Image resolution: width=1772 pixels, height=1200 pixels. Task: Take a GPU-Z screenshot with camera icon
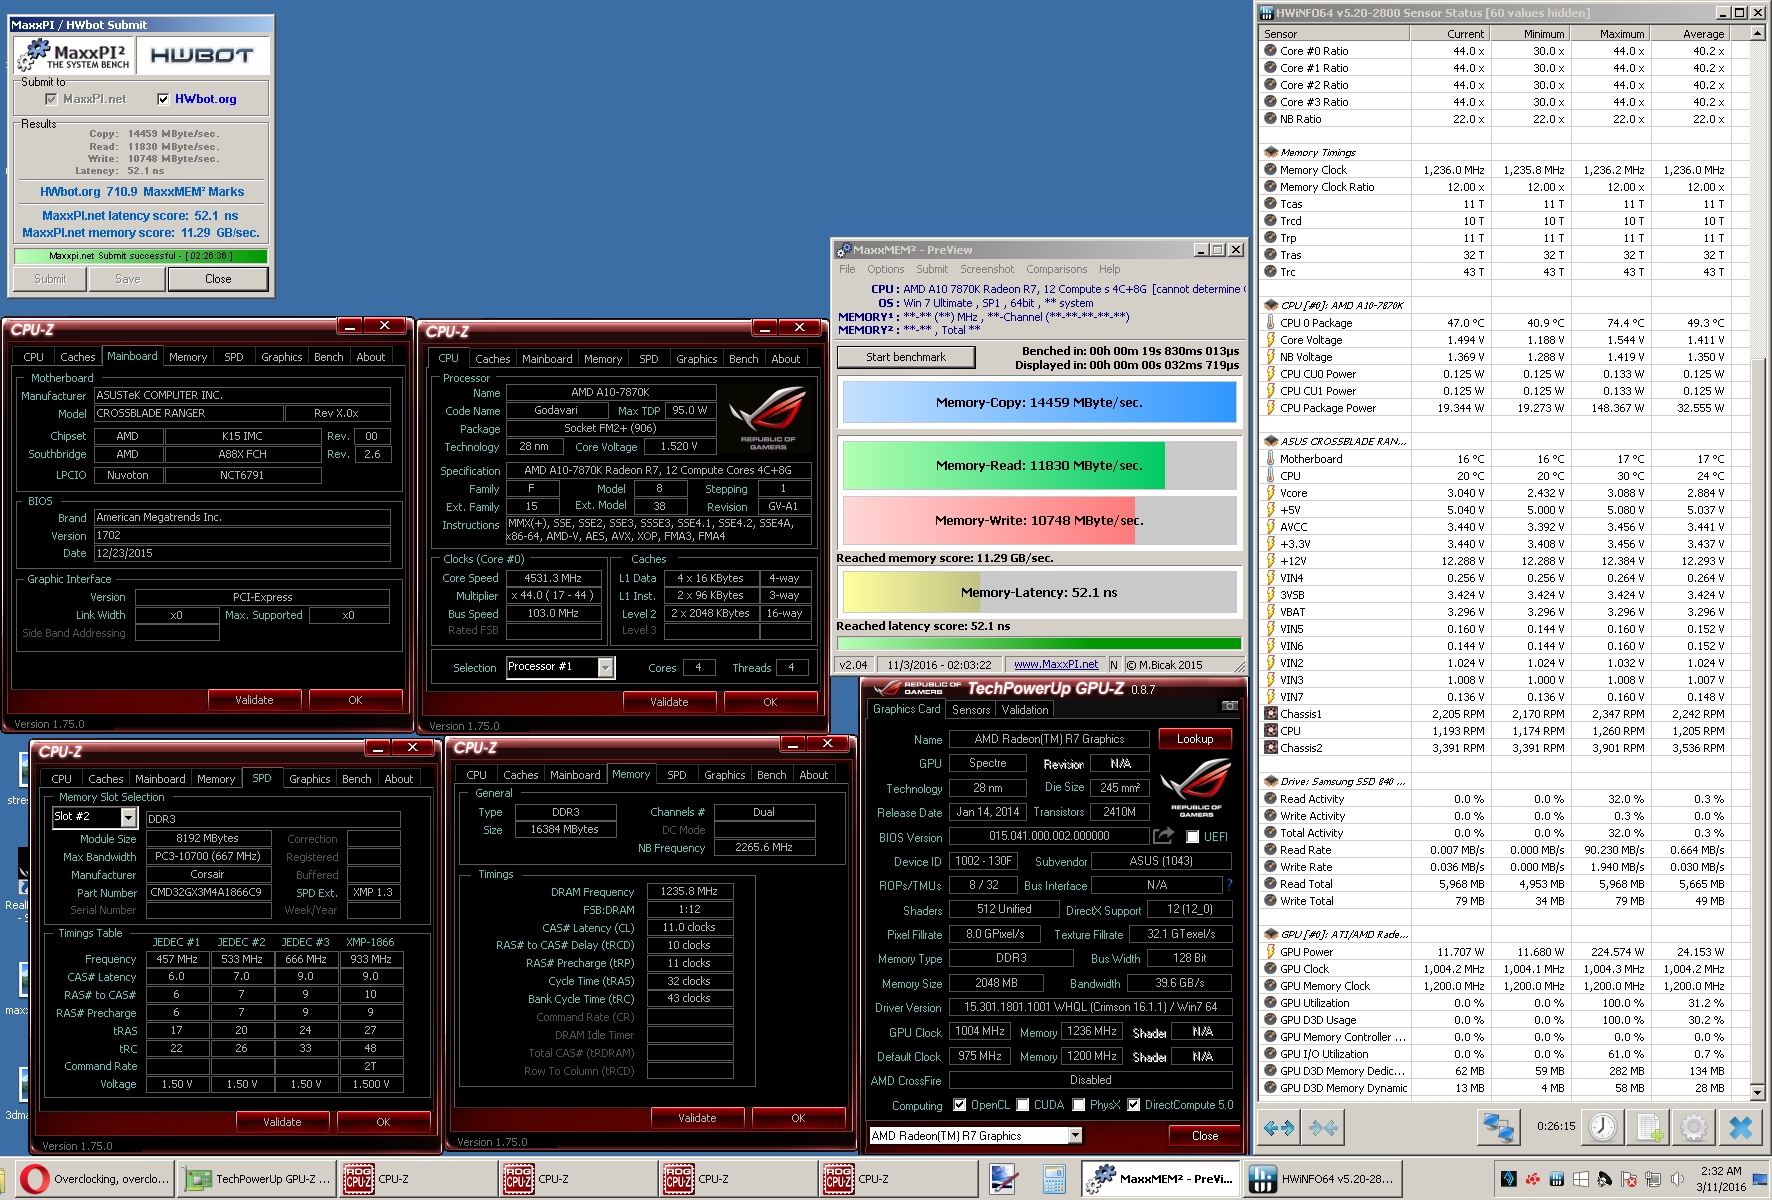1229,706
